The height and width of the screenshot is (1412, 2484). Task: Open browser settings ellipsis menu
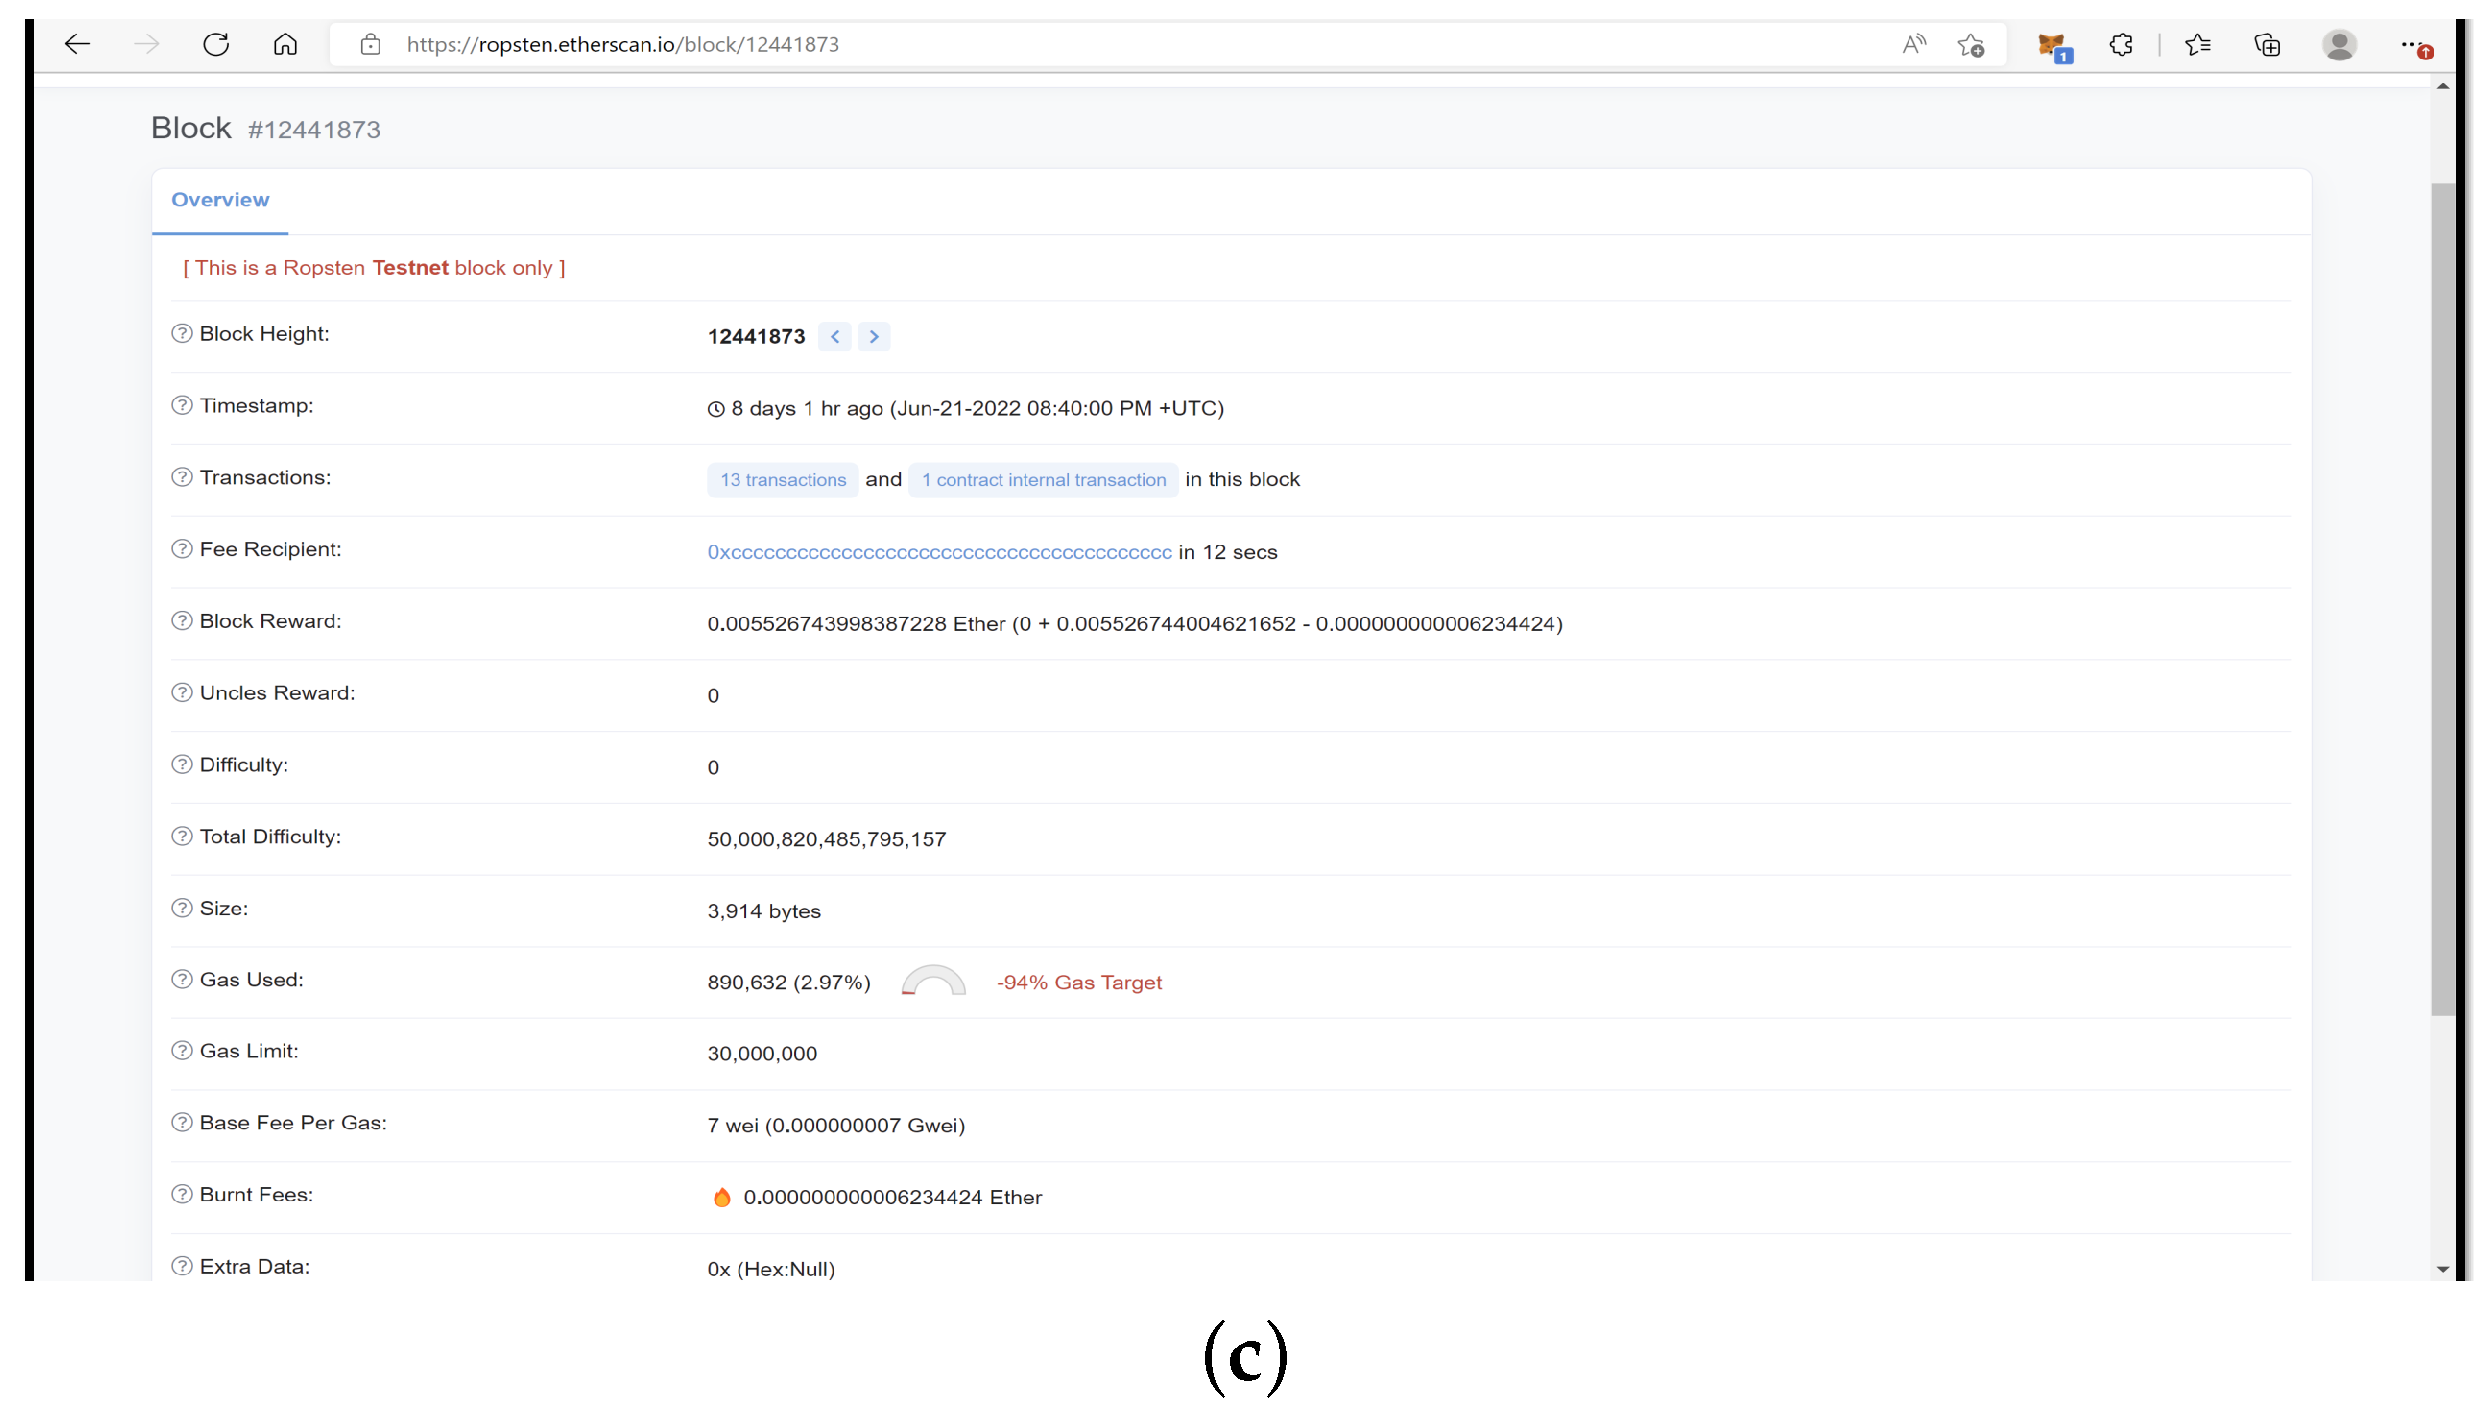tap(2411, 45)
